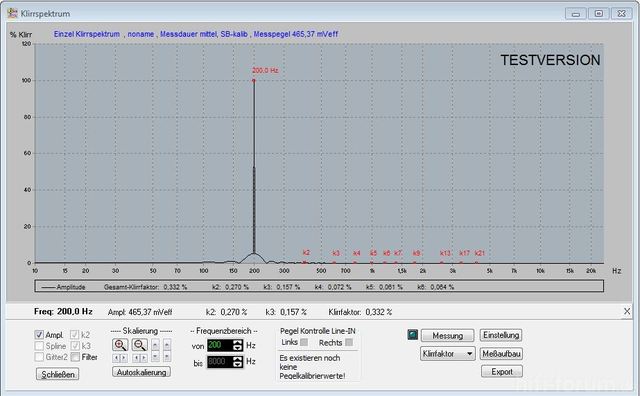This screenshot has height=396, width=640.
Task: Click the up arrow next to the zoom-out magnifier
Action: [x=155, y=345]
